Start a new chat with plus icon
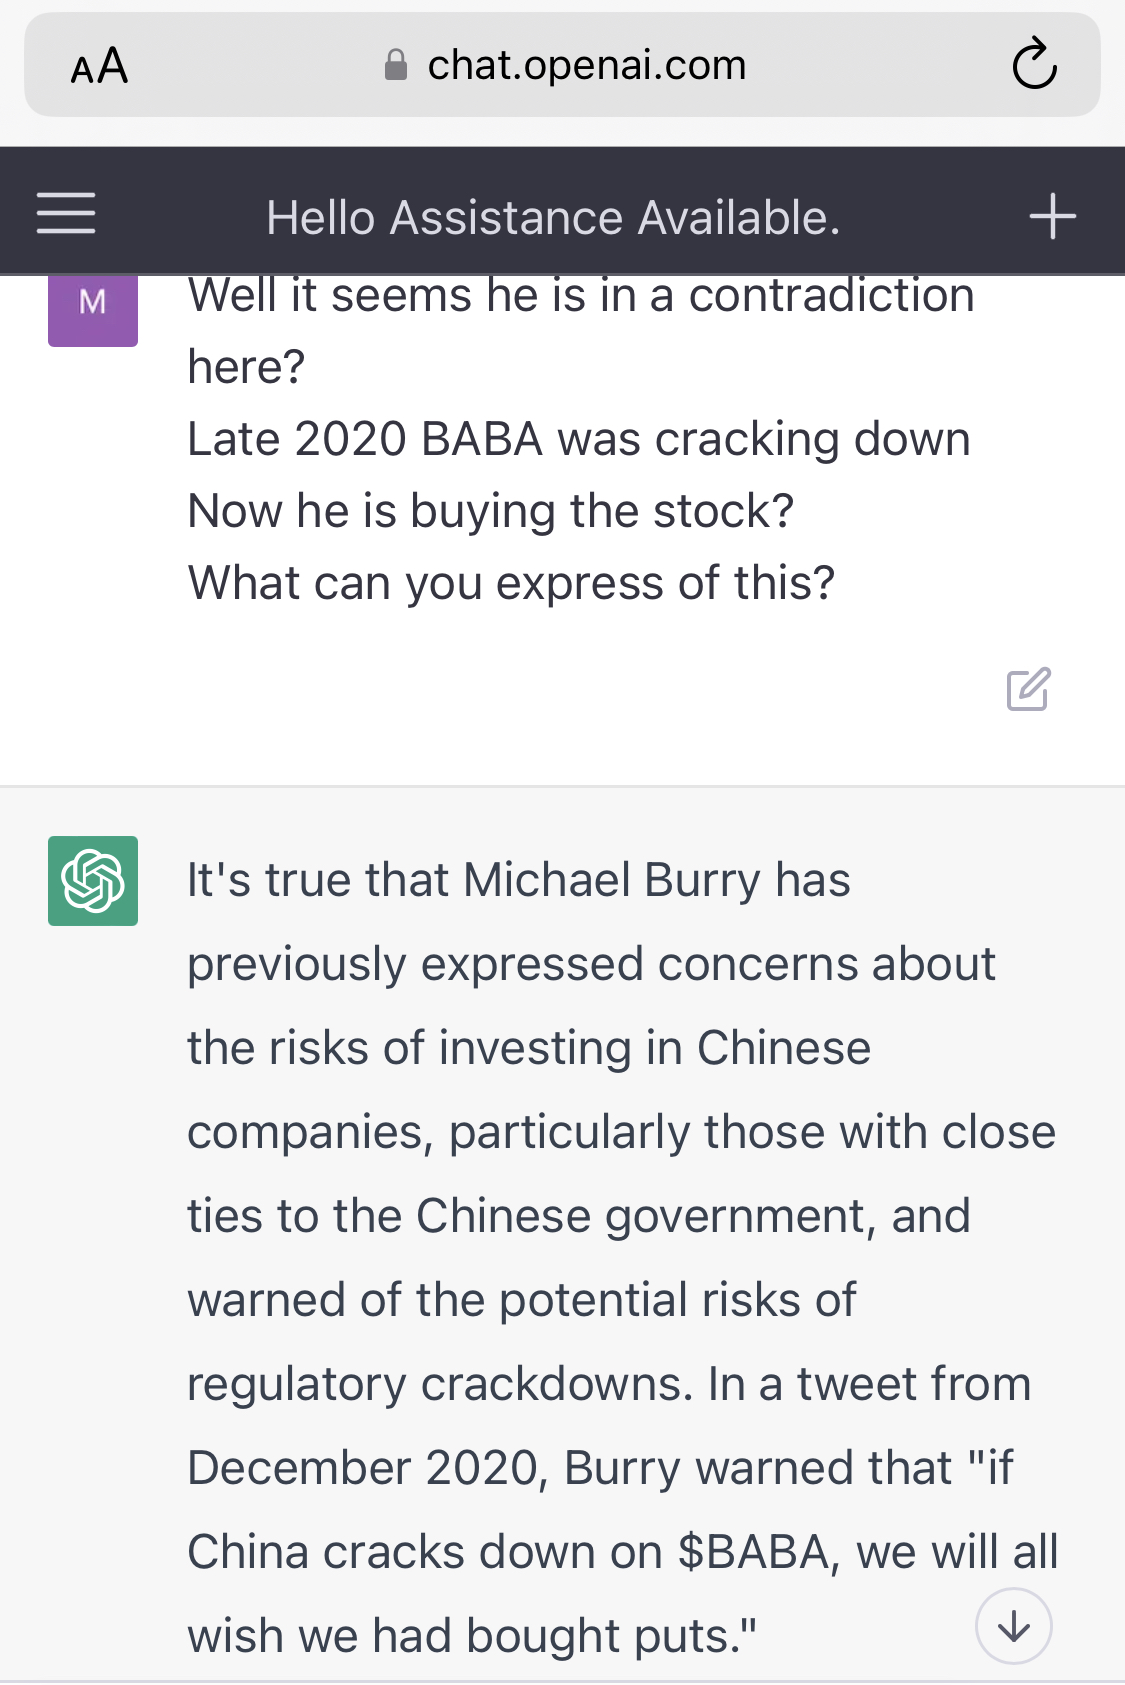Screen dimensions: 1125x1685 (1052, 216)
